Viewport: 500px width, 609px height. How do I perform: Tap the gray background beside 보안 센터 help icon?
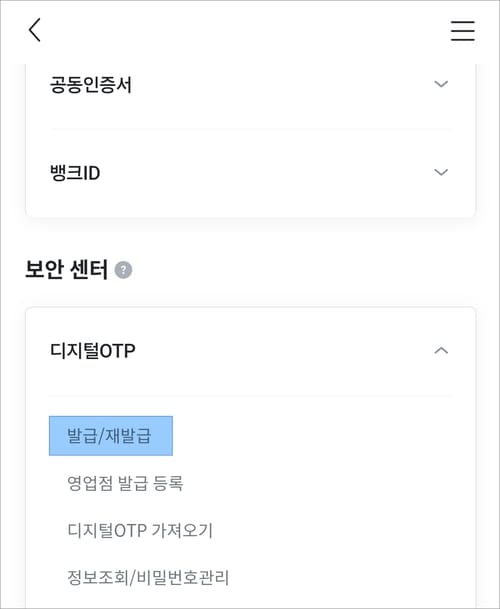coord(303,270)
